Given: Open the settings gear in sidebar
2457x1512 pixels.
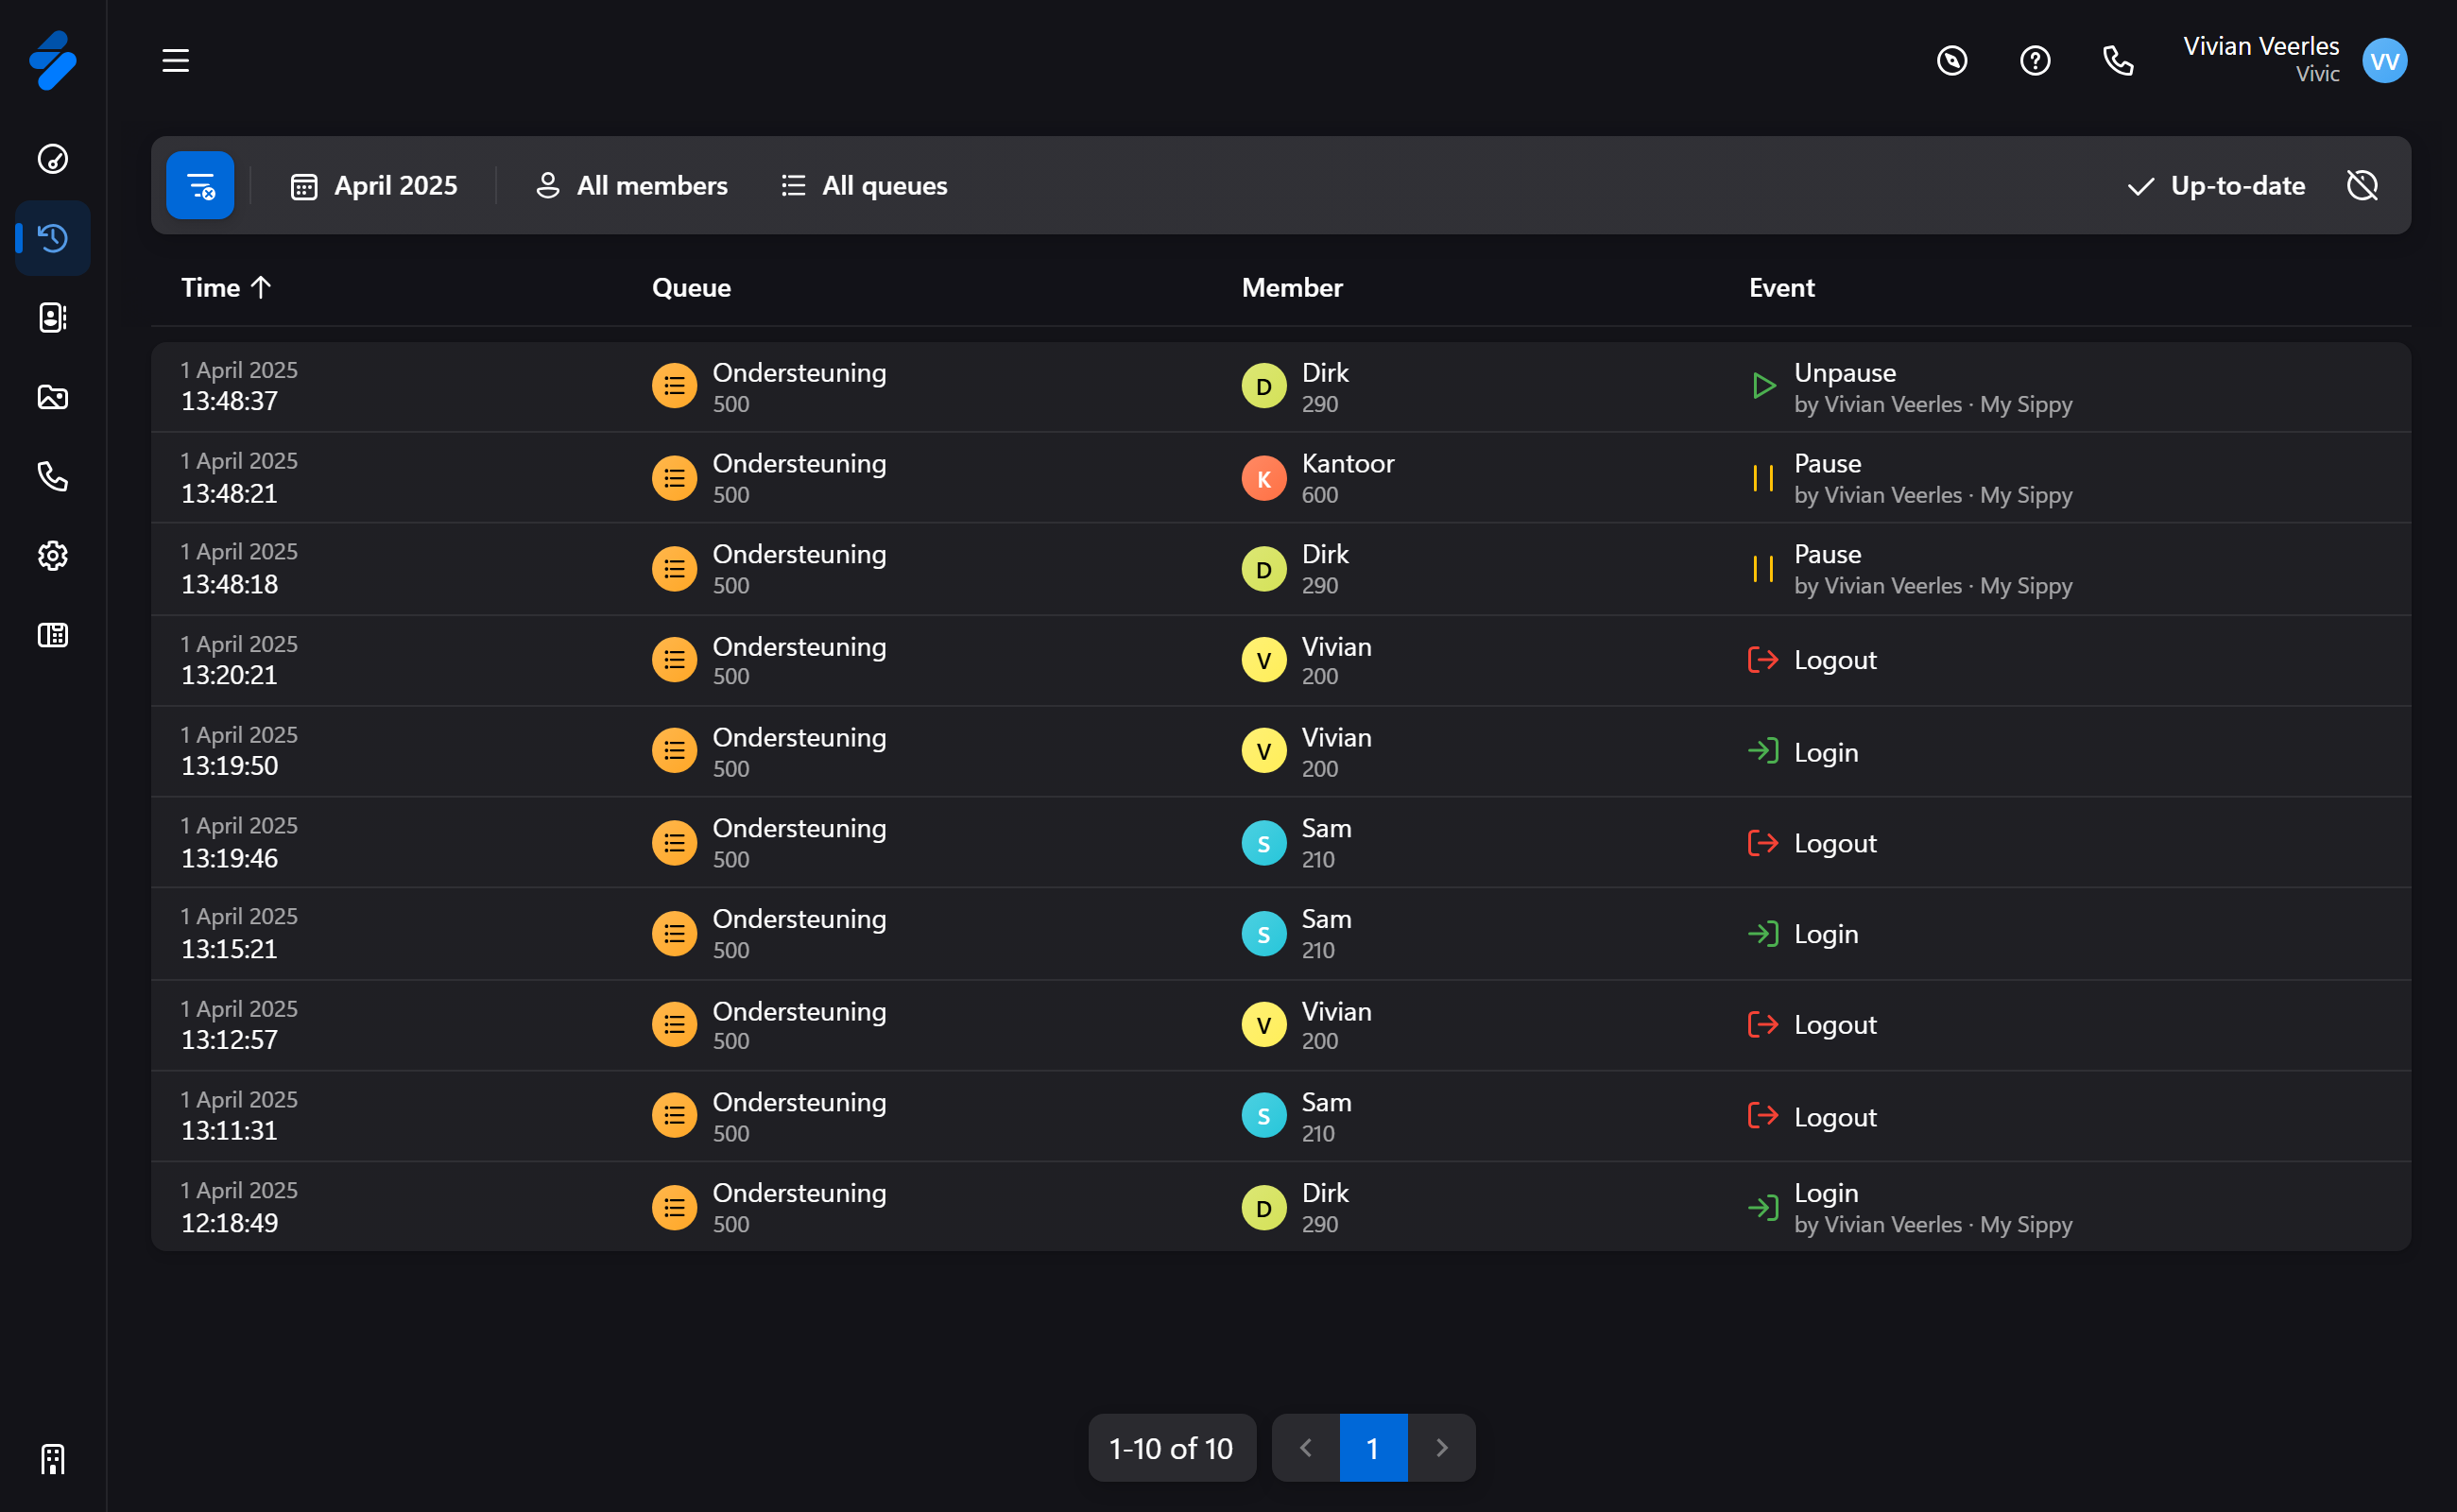Looking at the screenshot, I should (x=53, y=556).
